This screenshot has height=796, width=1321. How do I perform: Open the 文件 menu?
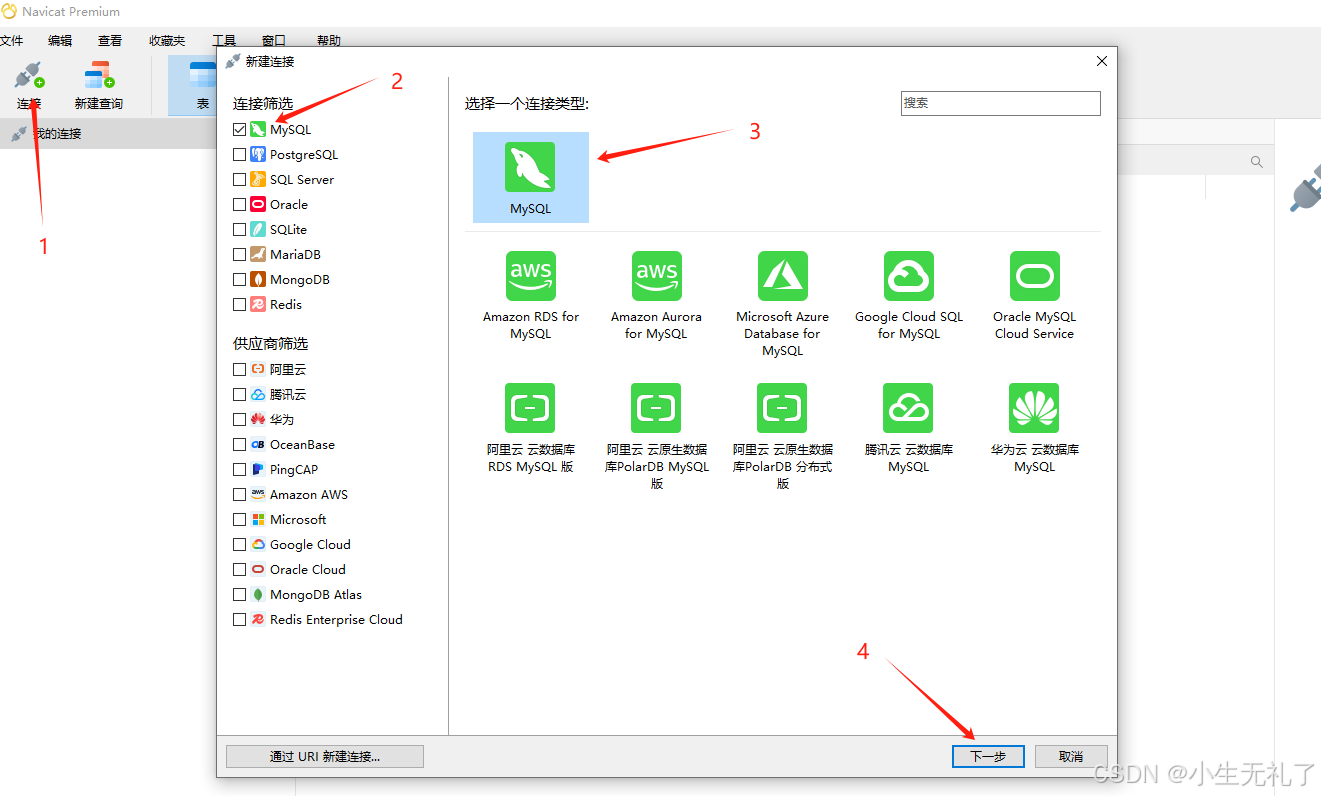coord(11,41)
